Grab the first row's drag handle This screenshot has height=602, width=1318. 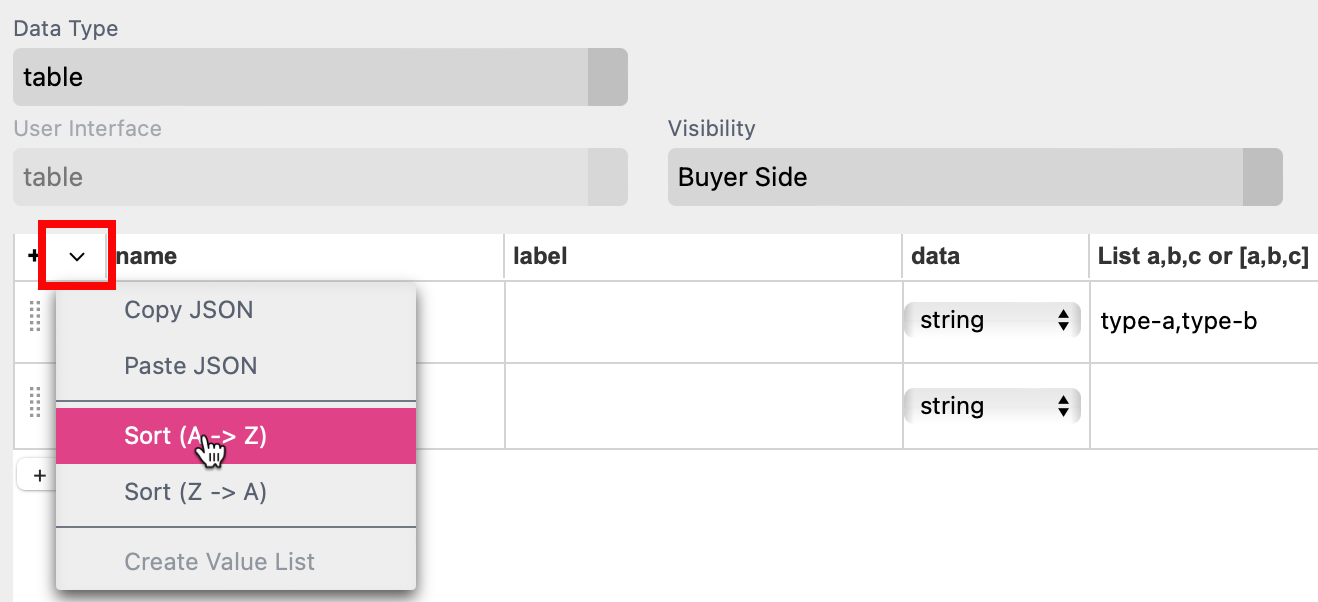[x=34, y=318]
